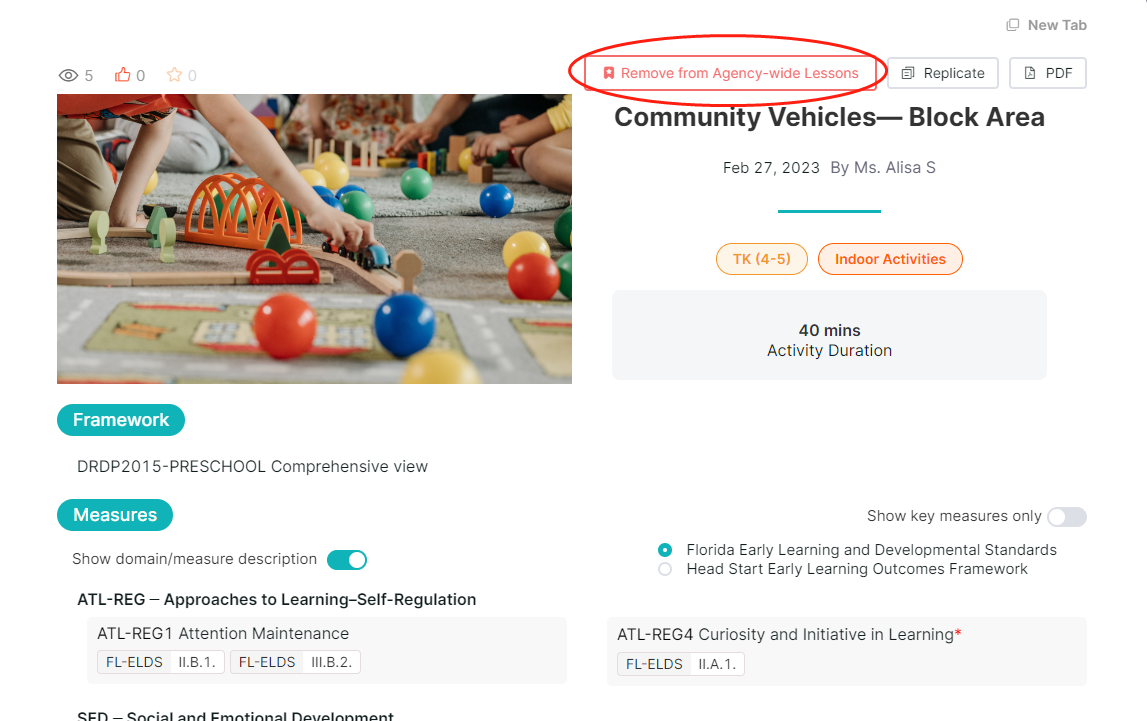Open the Framework section label
The height and width of the screenshot is (721, 1147).
[x=121, y=420]
